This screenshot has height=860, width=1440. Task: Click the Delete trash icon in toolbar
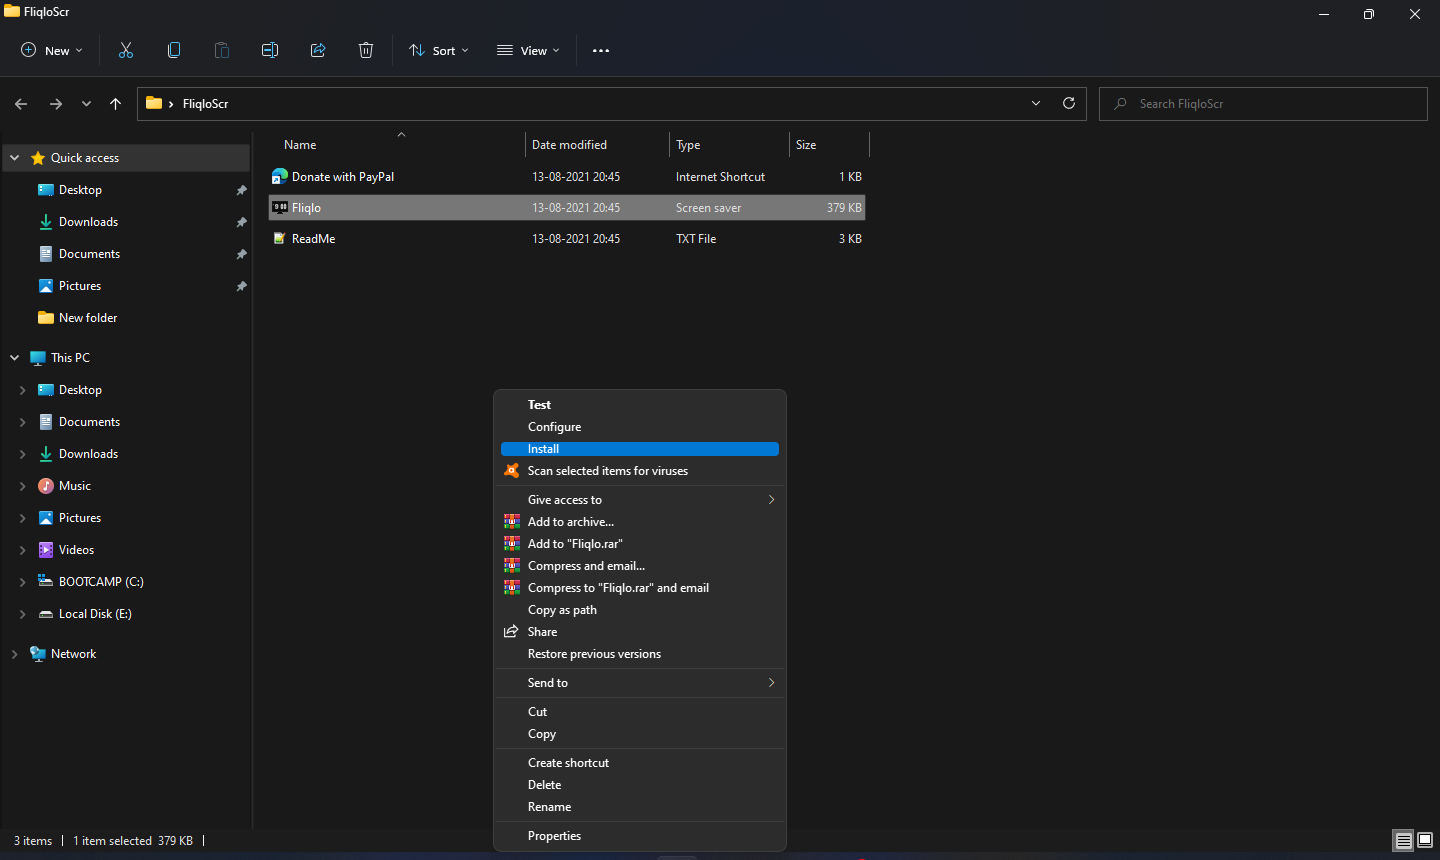coord(366,50)
